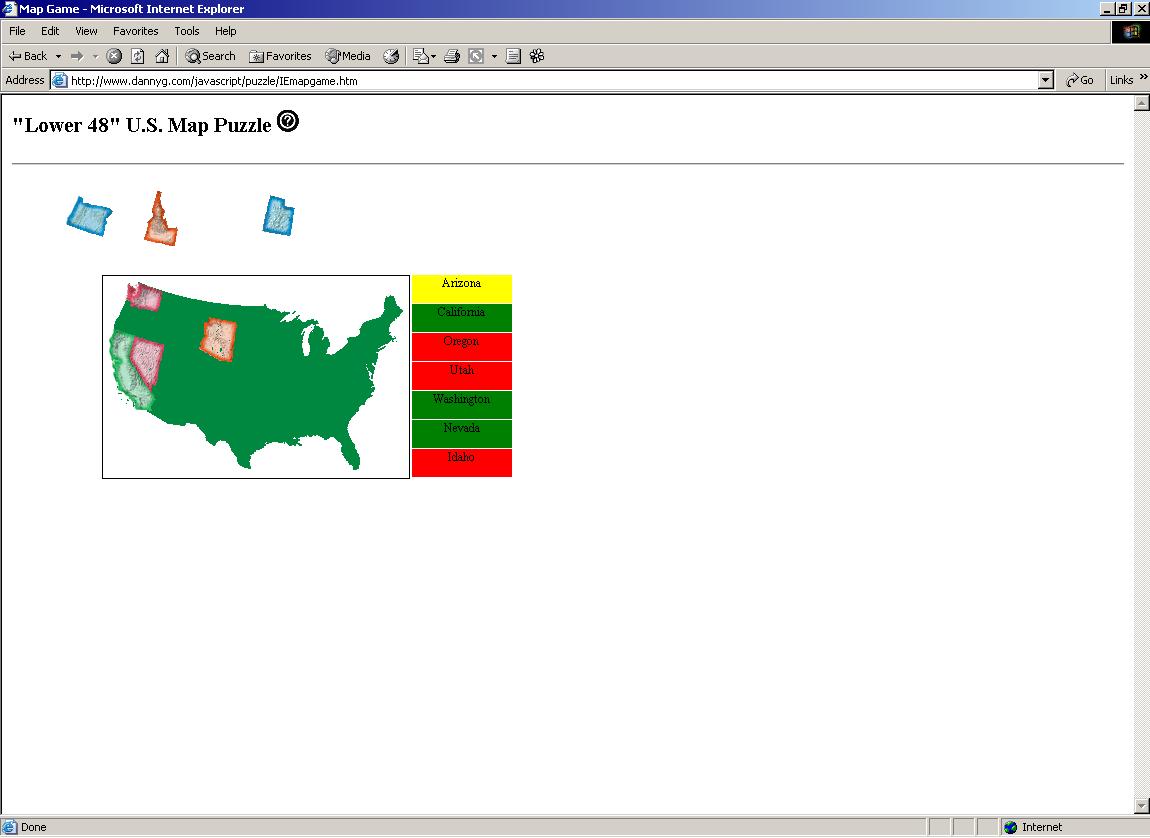The height and width of the screenshot is (838, 1150).
Task: Open the Back history dropdown arrow
Action: 58,56
